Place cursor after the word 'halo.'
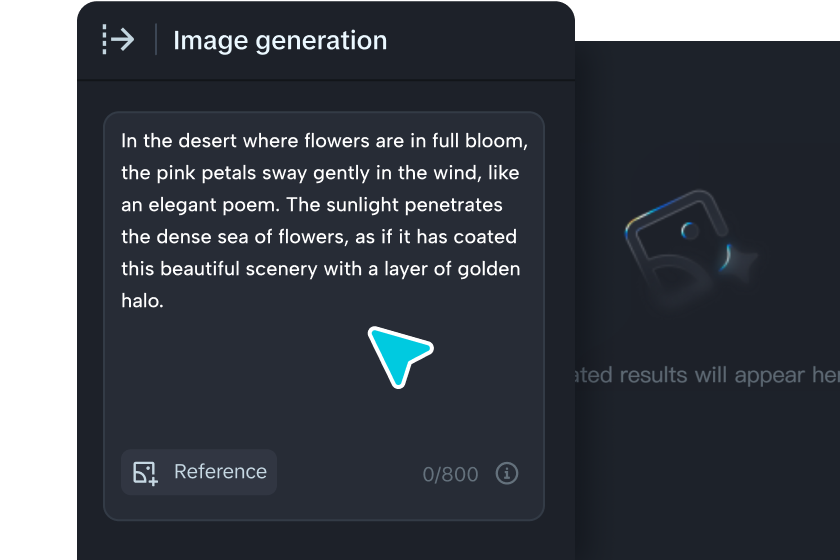 (165, 301)
